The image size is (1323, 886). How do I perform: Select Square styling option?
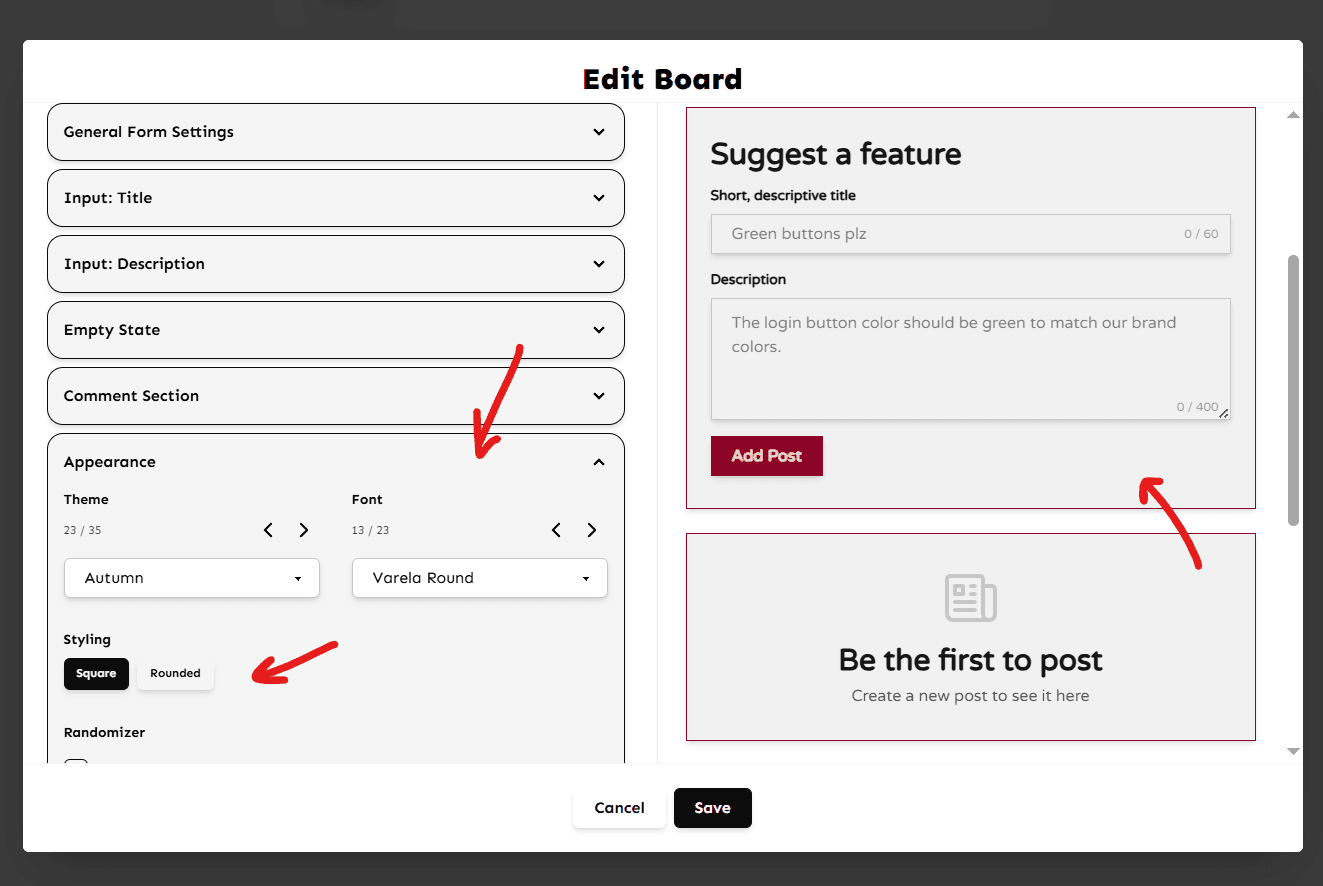96,674
